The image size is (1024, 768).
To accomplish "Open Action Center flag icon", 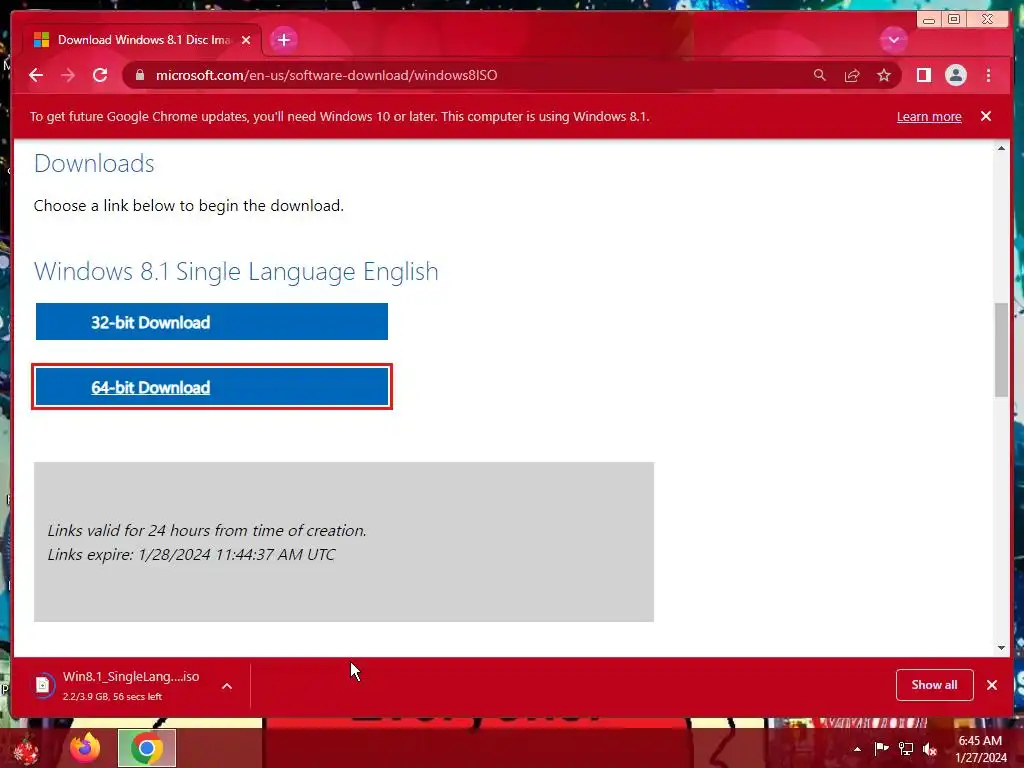I will pos(881,748).
